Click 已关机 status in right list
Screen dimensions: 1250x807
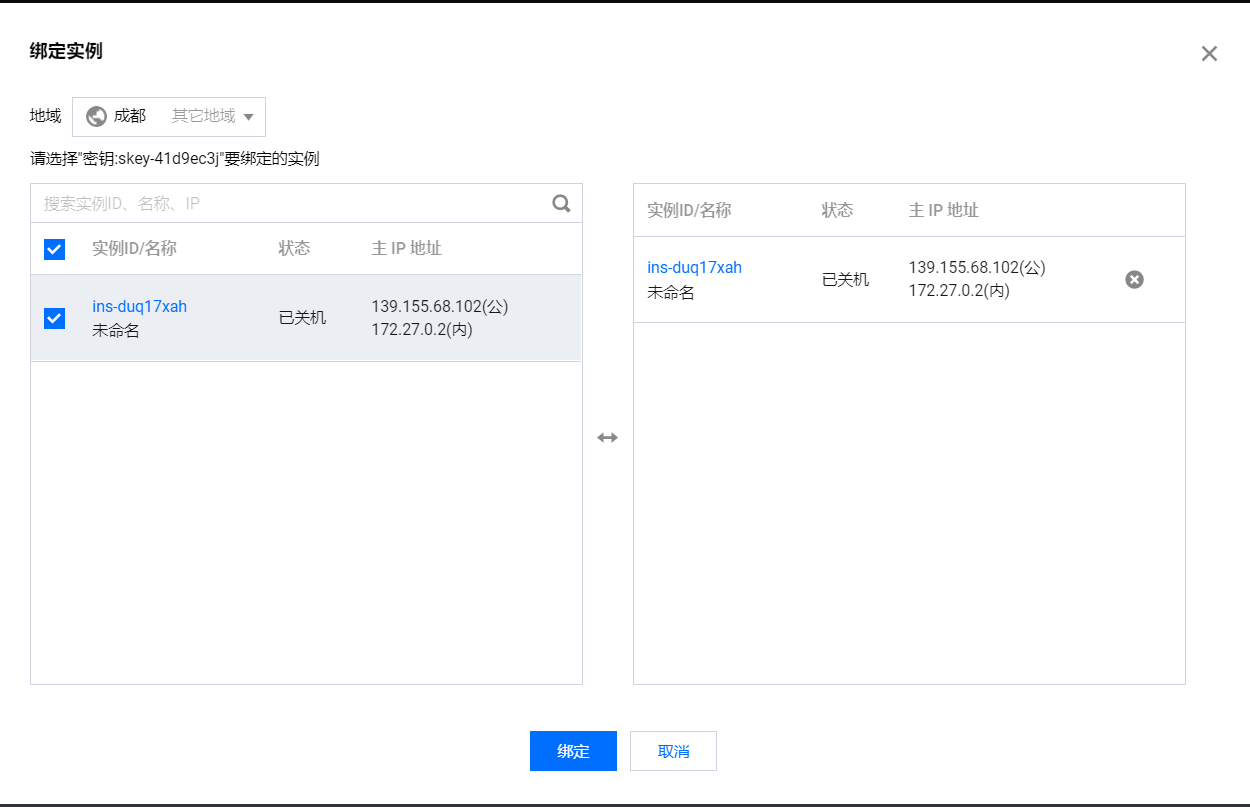coord(845,279)
